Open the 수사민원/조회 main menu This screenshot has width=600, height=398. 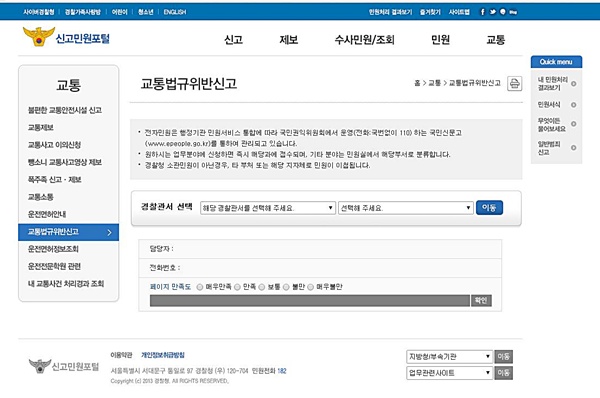(x=364, y=40)
